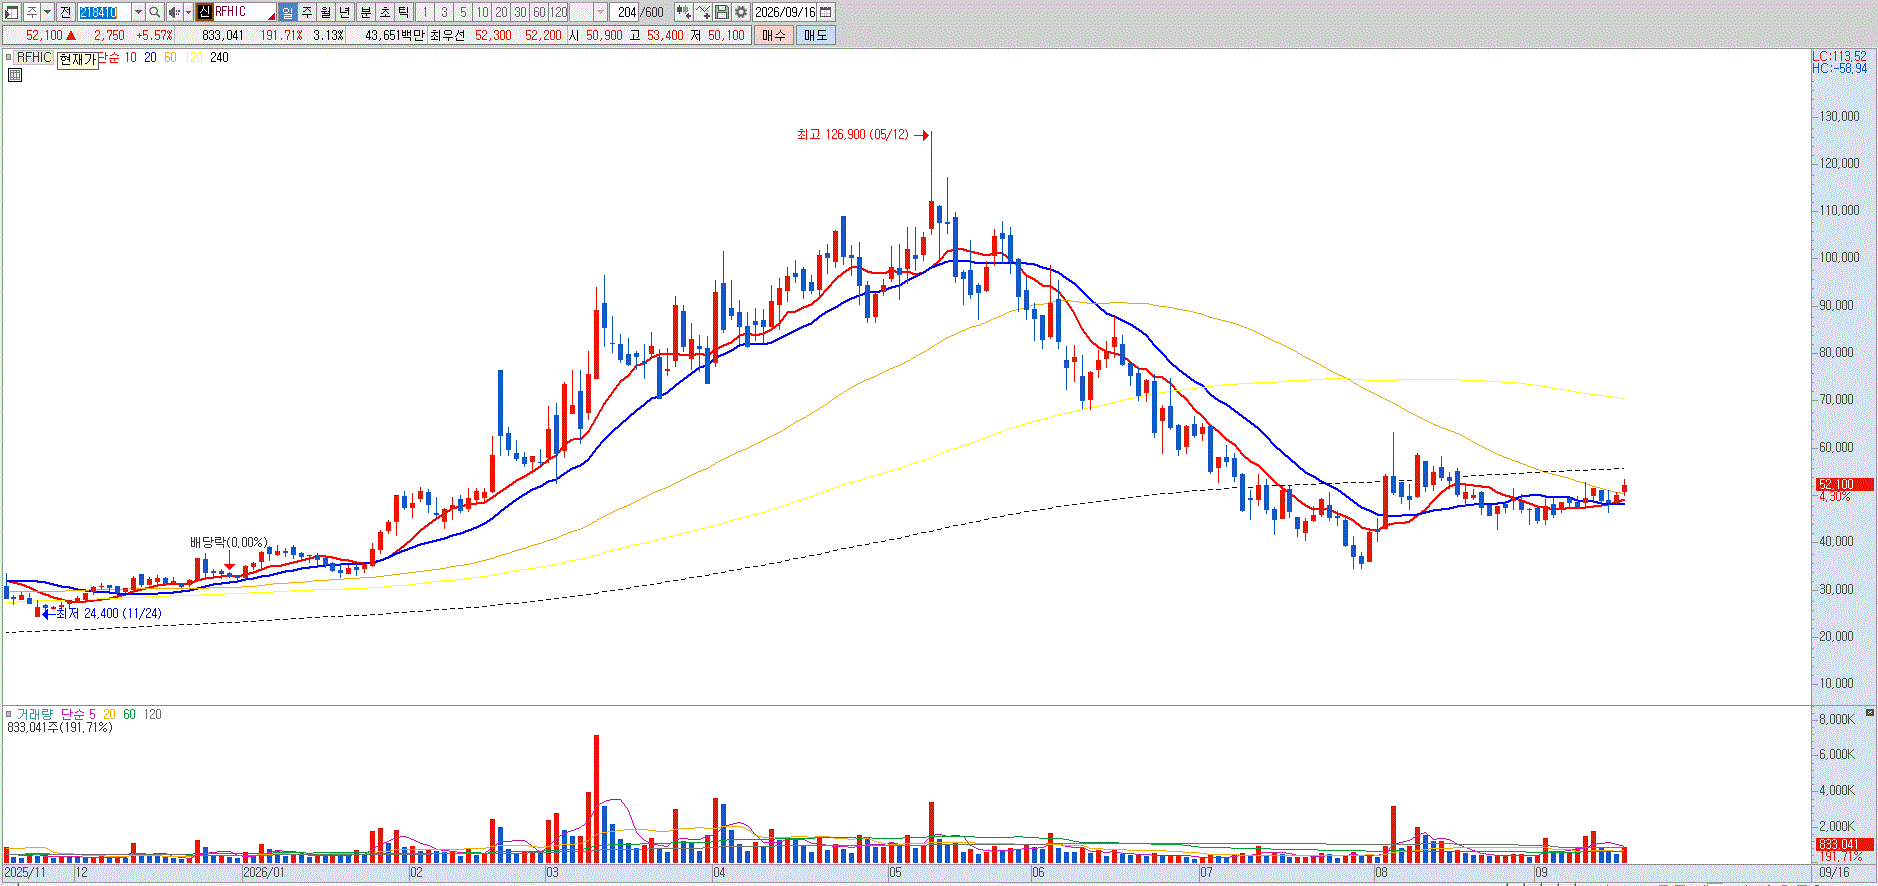1878x886 pixels.
Task: Click small square marker beside 거래량 label
Action: tap(8, 714)
